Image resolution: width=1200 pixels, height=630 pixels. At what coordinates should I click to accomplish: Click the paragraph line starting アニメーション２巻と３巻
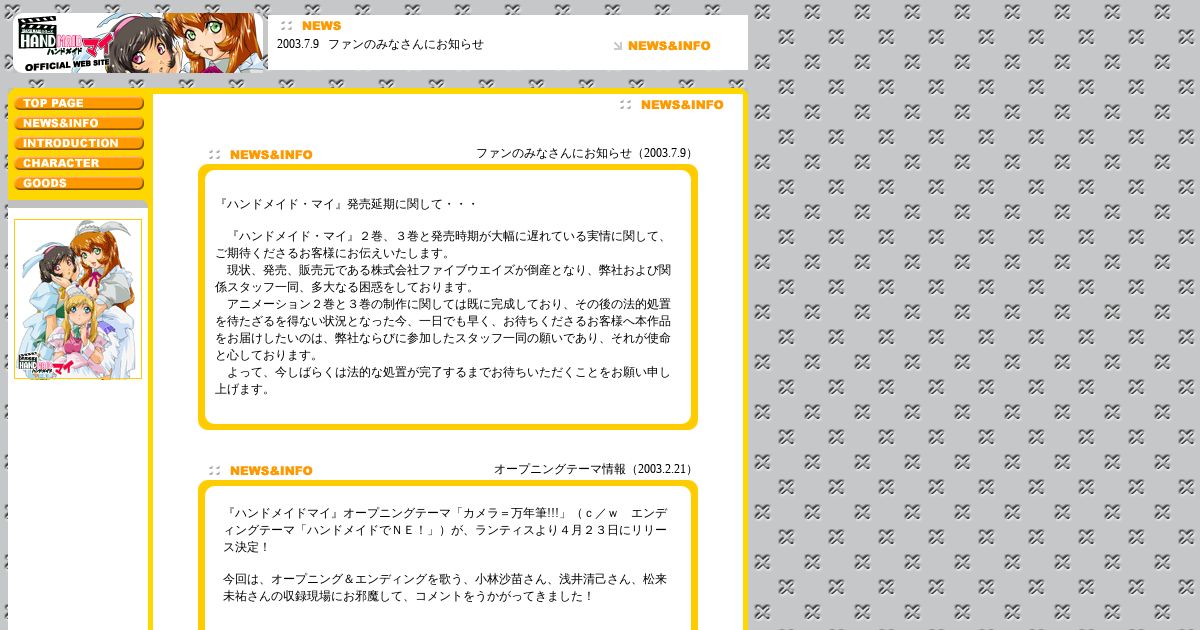(x=443, y=304)
